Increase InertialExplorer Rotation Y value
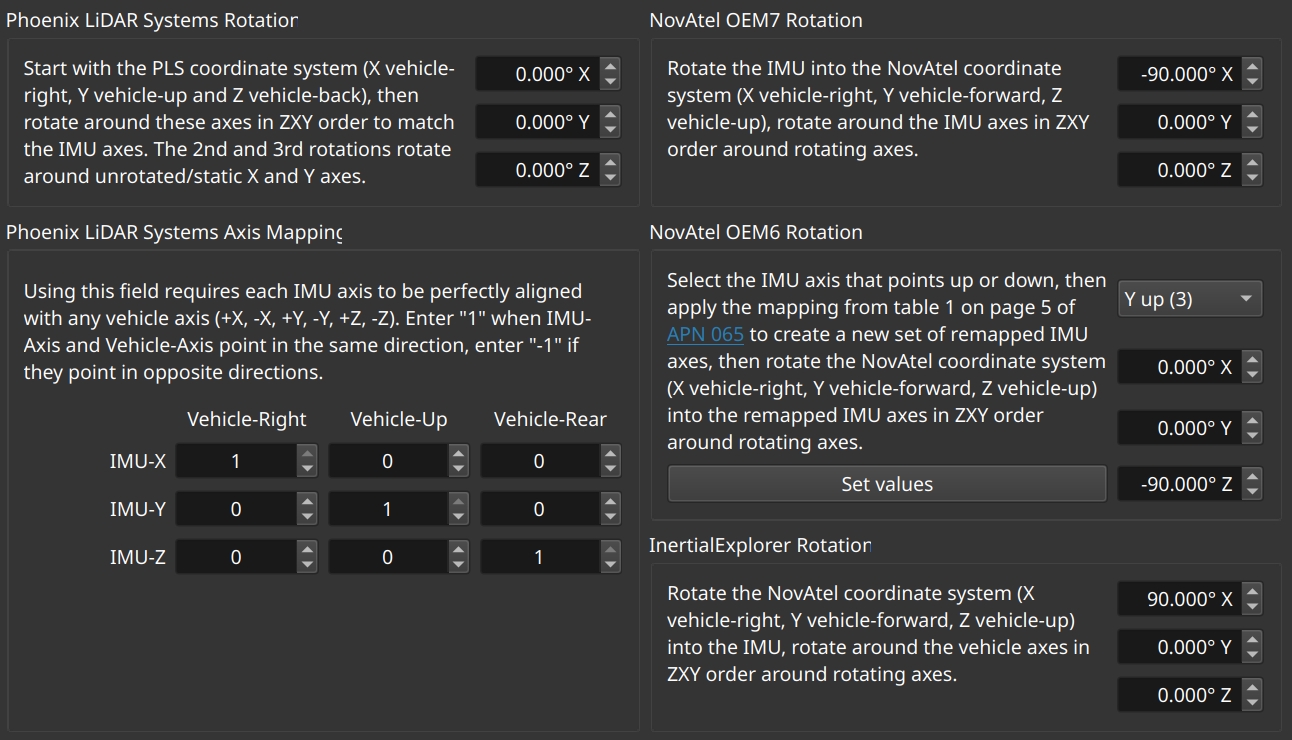 [1252, 639]
